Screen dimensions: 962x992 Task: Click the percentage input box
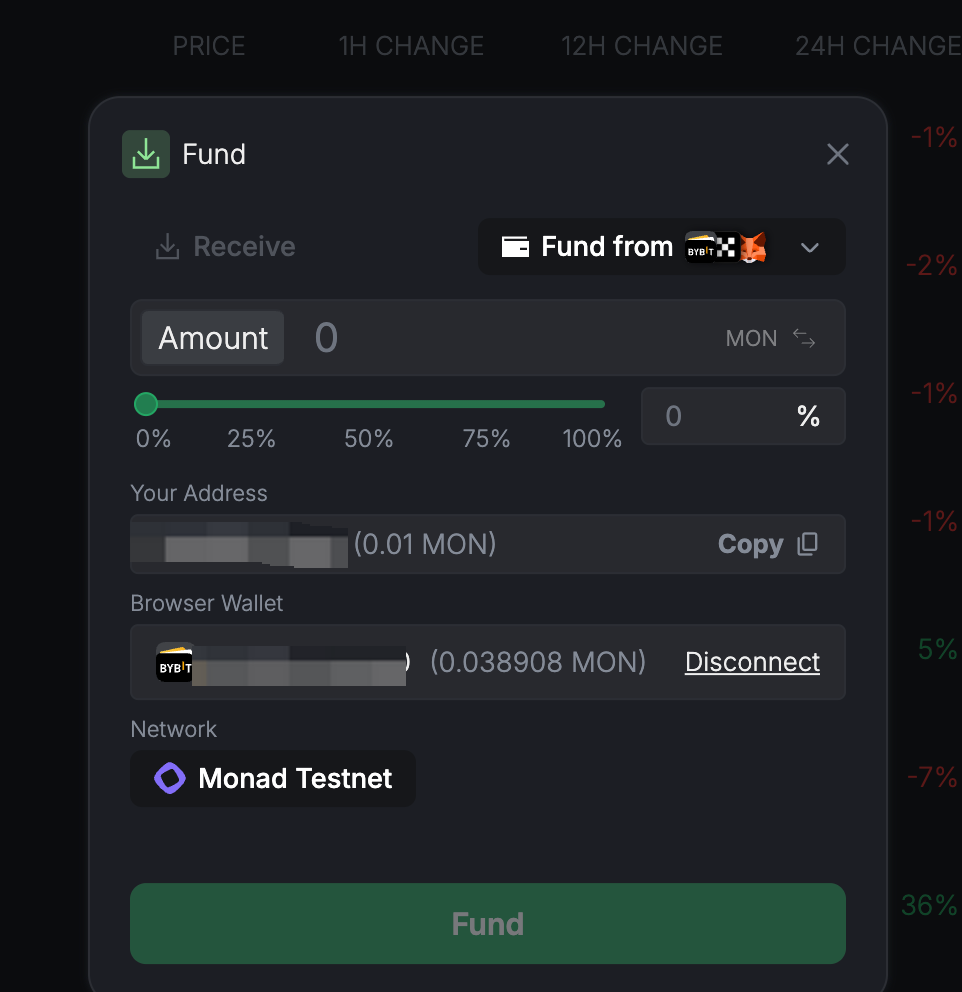pos(743,416)
